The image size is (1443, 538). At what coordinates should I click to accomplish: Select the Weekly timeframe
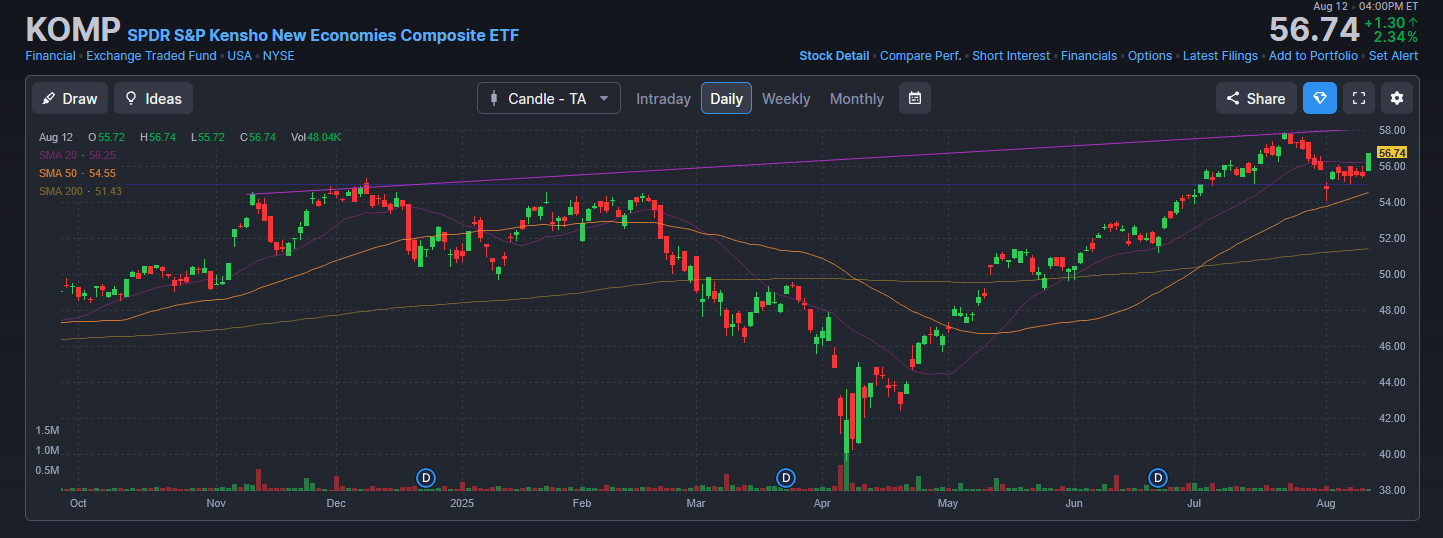(786, 98)
